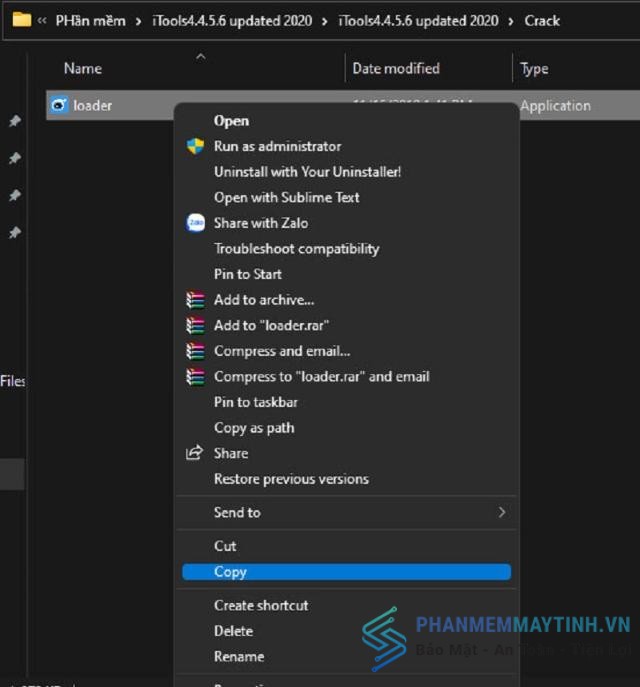Choose Open from the context menu
Image resolution: width=640 pixels, height=687 pixels.
(x=231, y=120)
